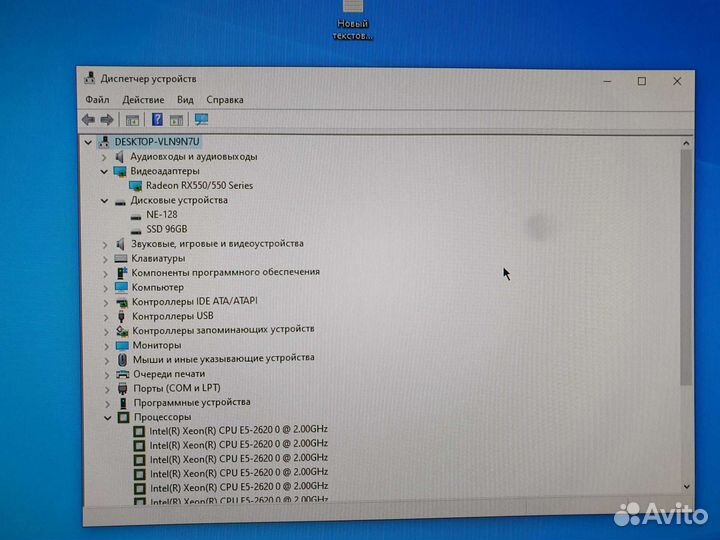Viewport: 720px width, 540px height.
Task: Select the DESKTOP-VLN9N7U root node
Action: (157, 142)
